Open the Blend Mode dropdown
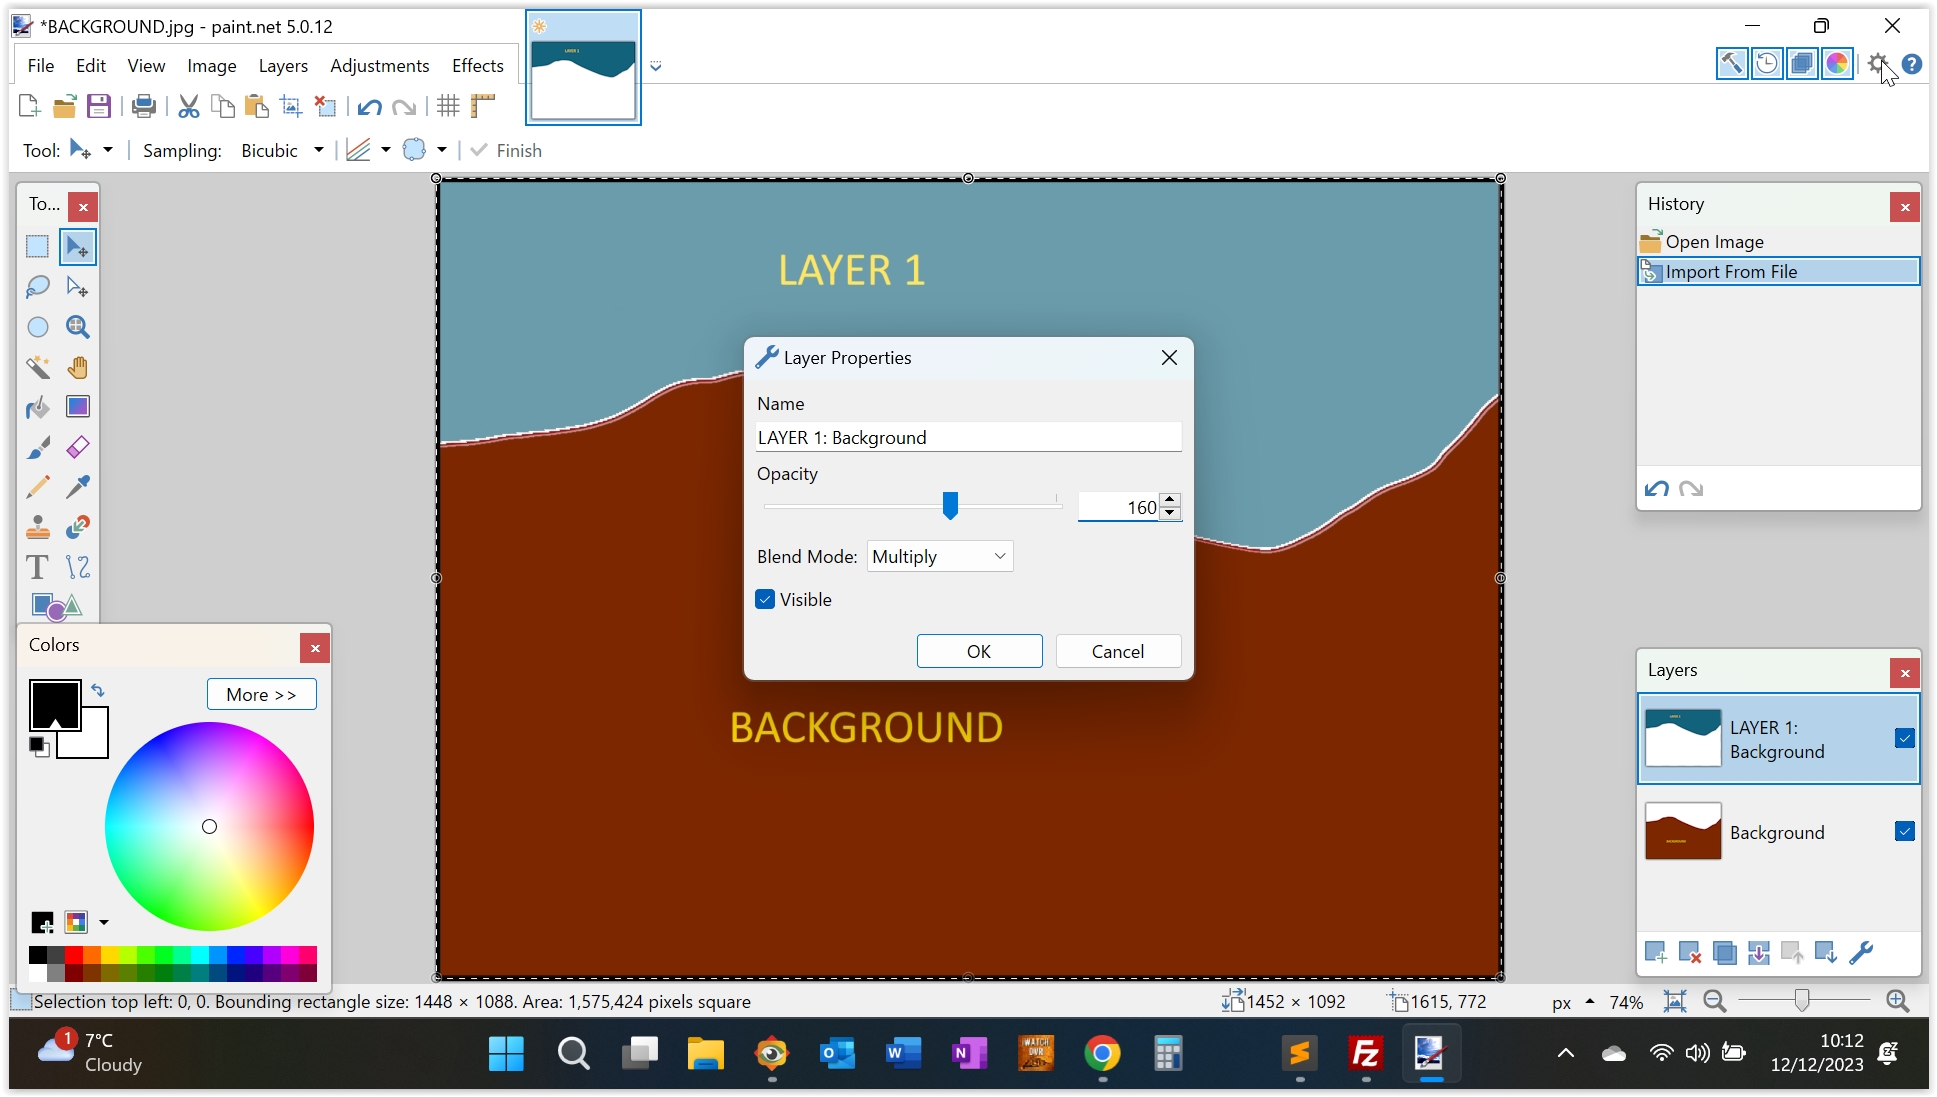This screenshot has height=1097, width=1937. (x=938, y=556)
